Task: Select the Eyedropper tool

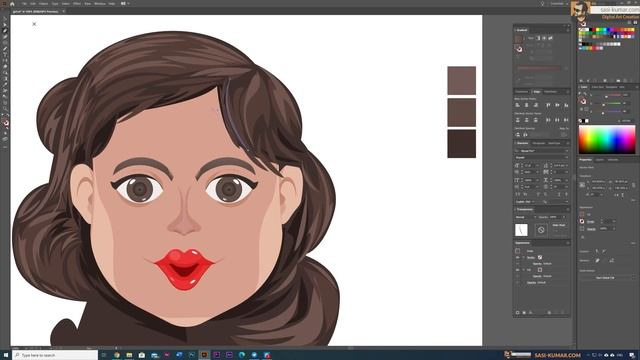Action: (x=5, y=84)
